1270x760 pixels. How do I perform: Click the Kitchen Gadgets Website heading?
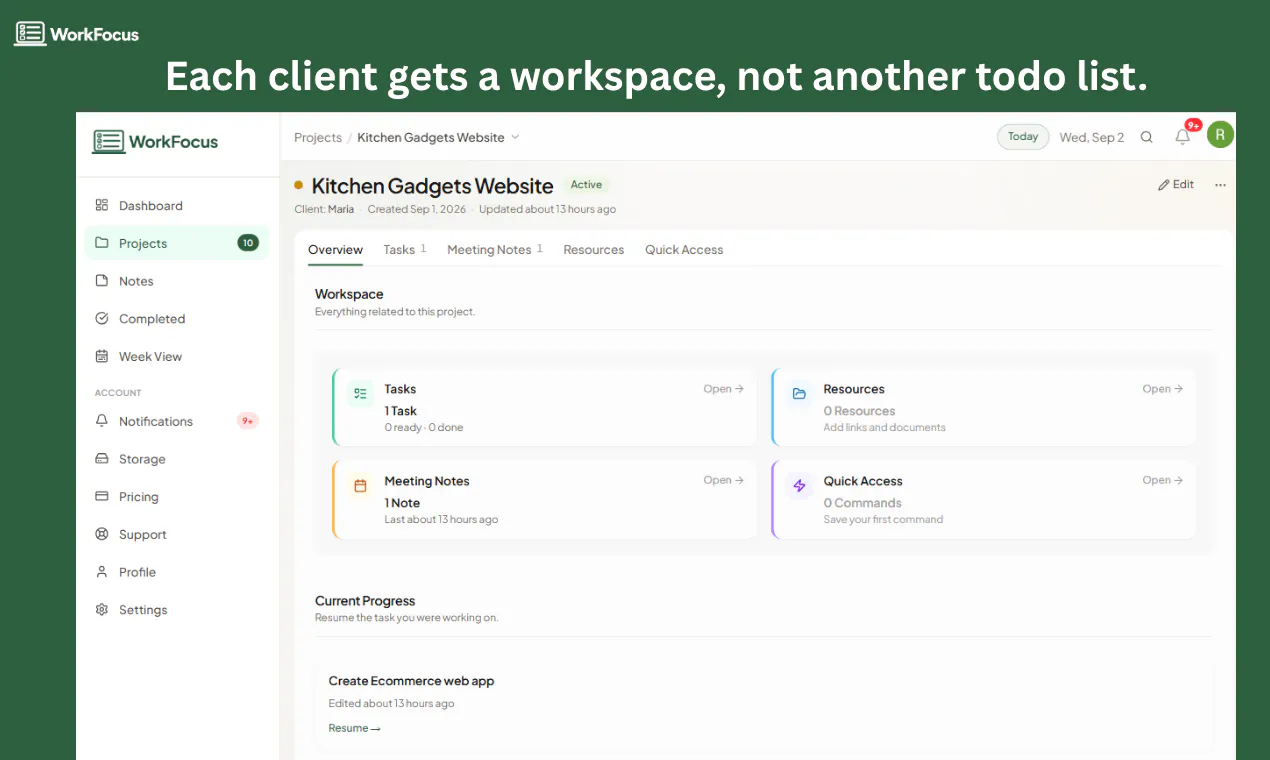(432, 186)
